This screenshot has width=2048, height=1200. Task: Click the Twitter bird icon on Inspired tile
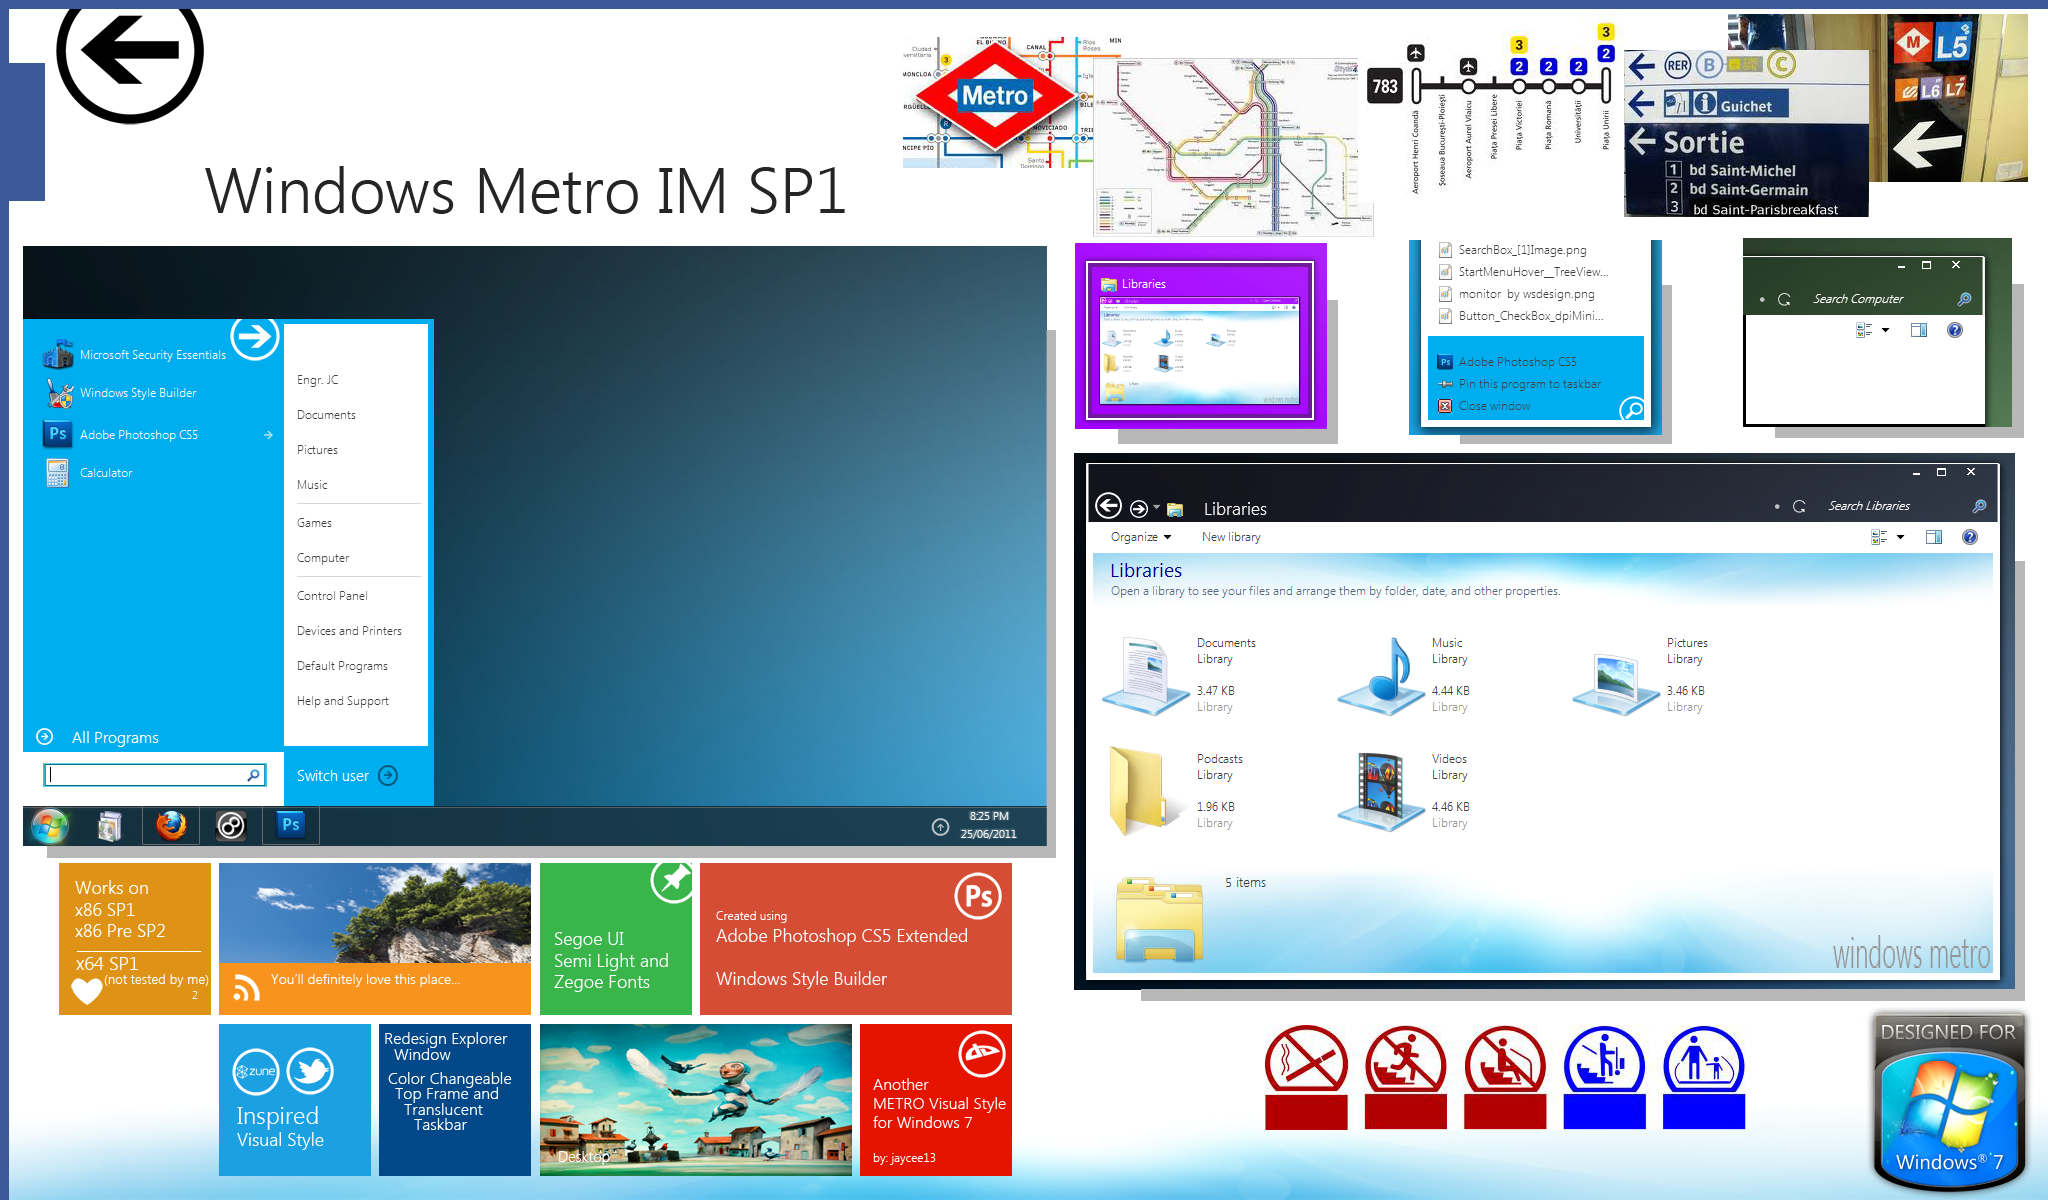pyautogui.click(x=310, y=1071)
